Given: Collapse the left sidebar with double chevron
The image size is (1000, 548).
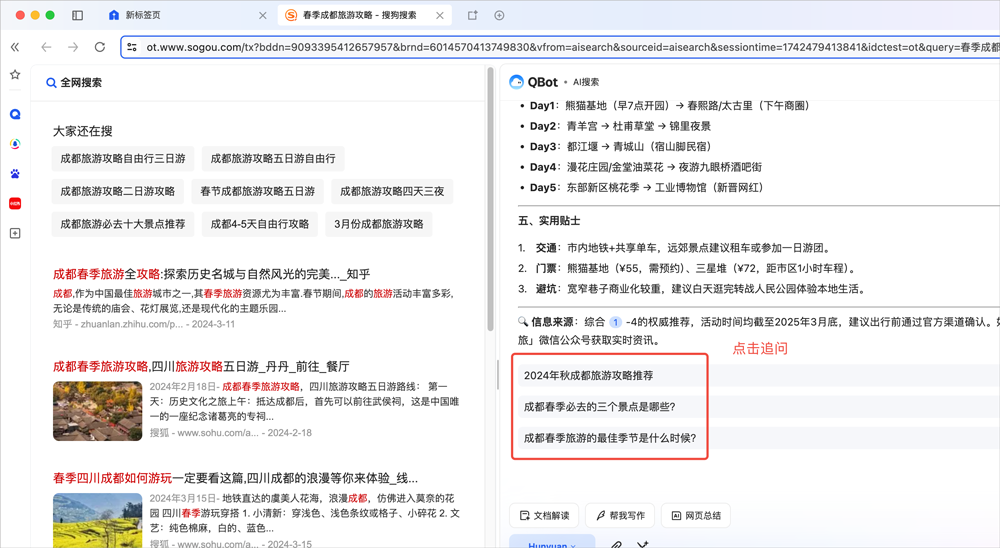Looking at the screenshot, I should coord(15,47).
